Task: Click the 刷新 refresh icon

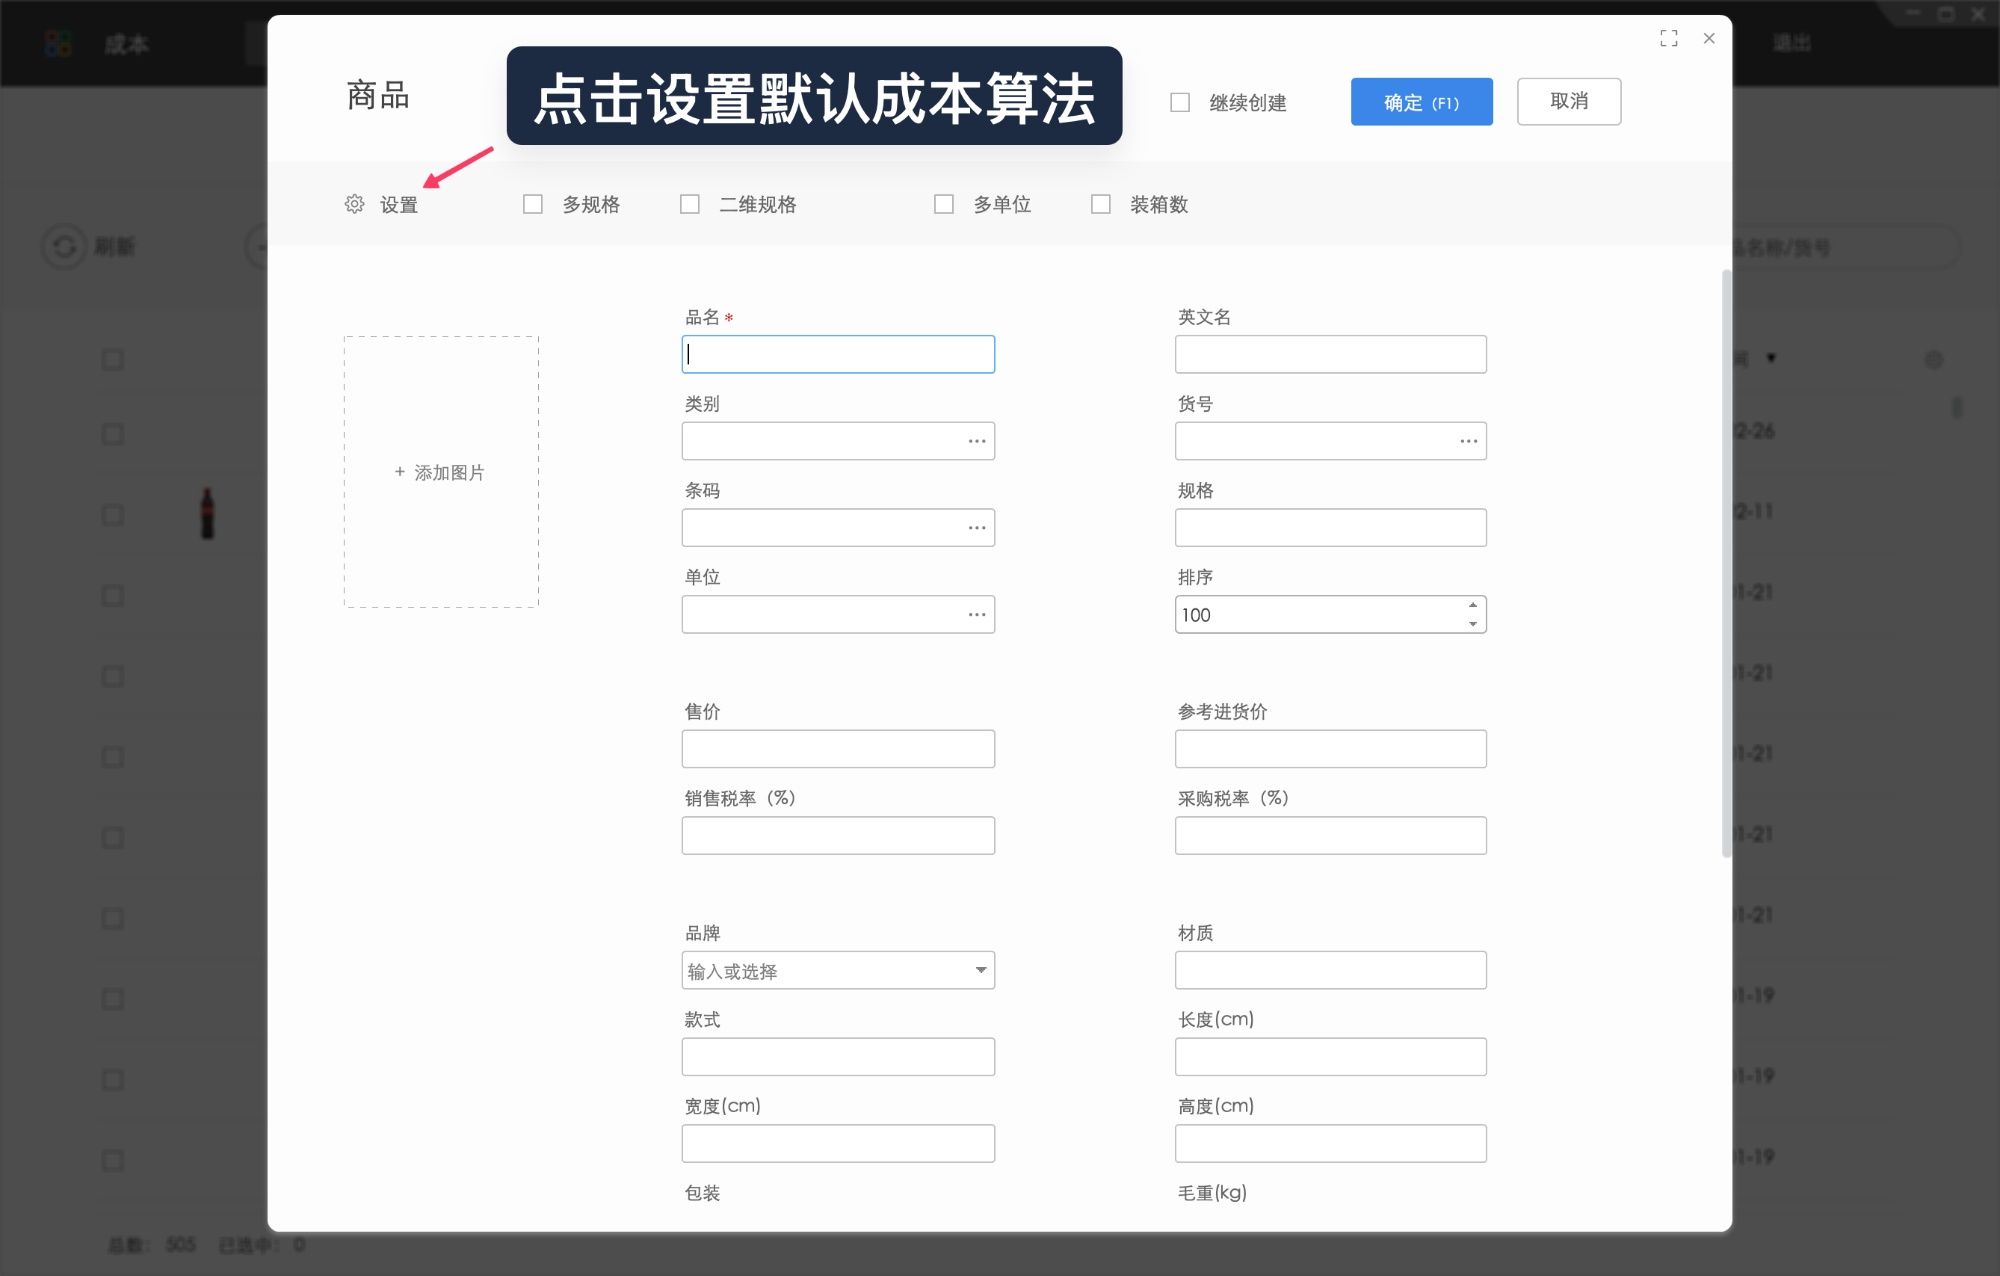Action: (x=66, y=246)
